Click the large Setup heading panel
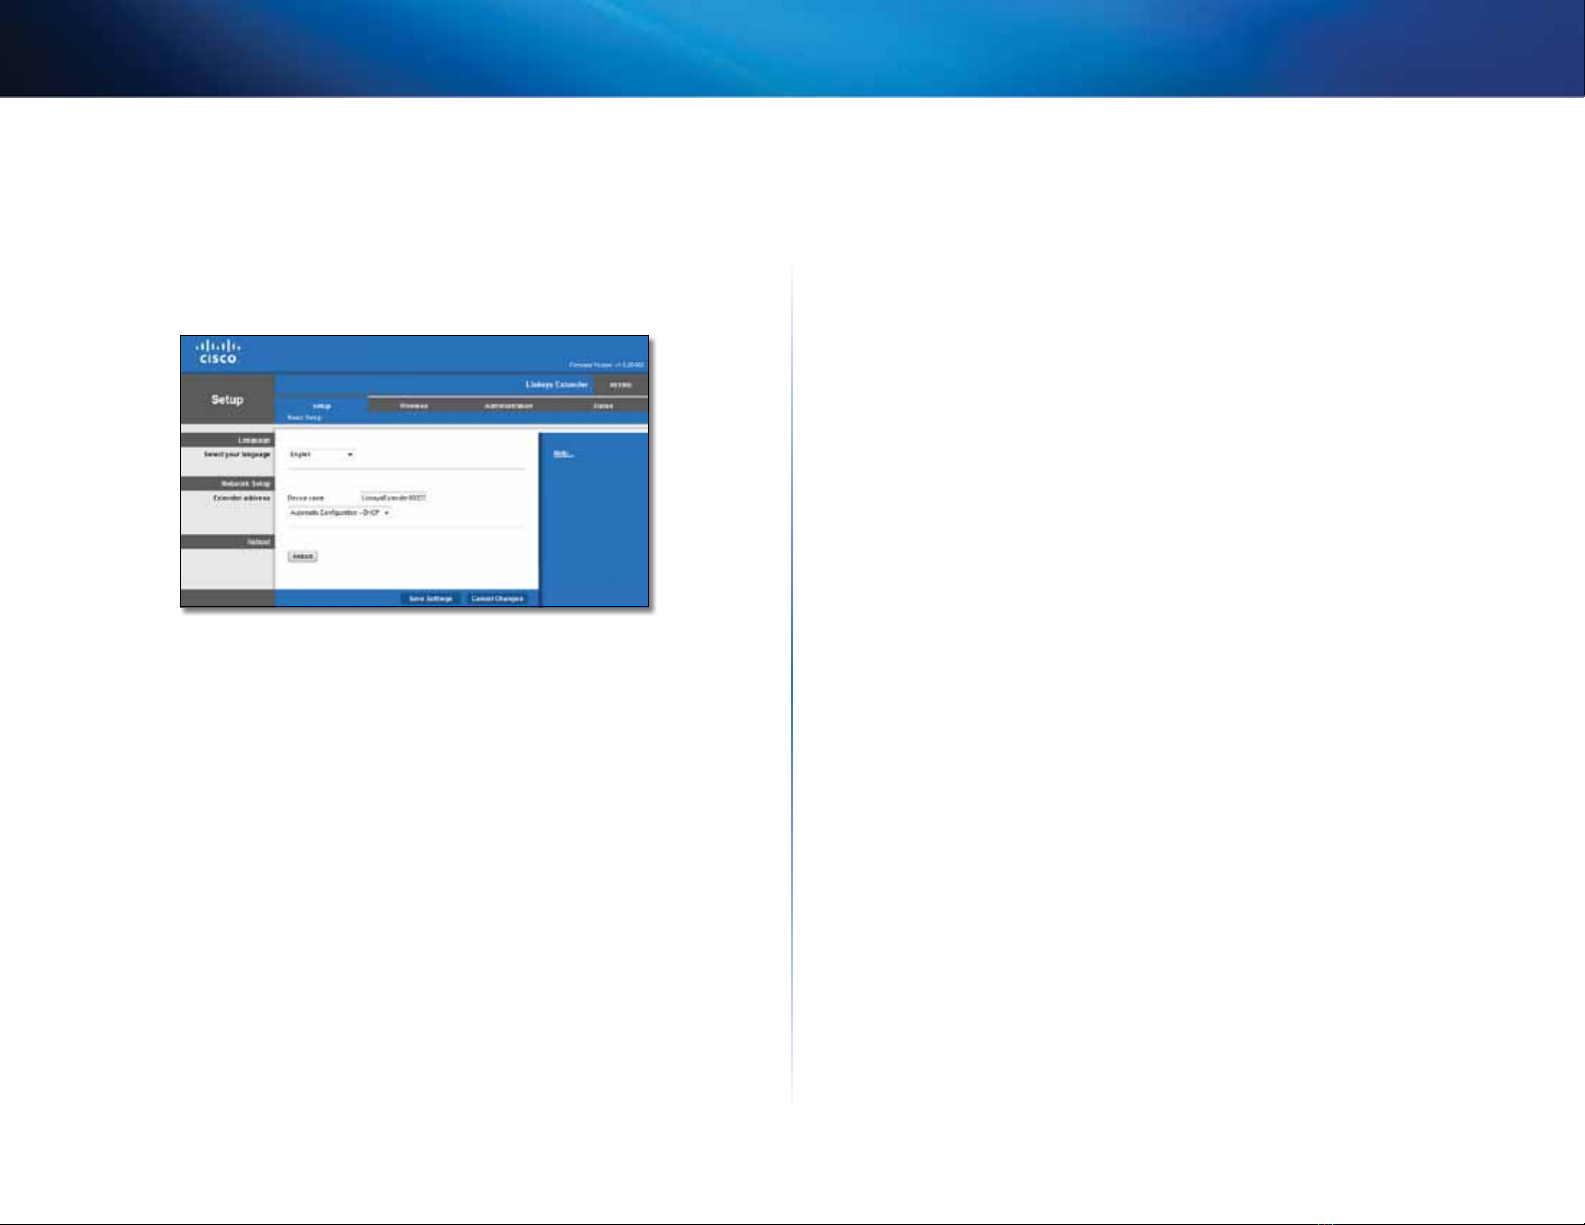This screenshot has height=1225, width=1585. click(x=227, y=400)
